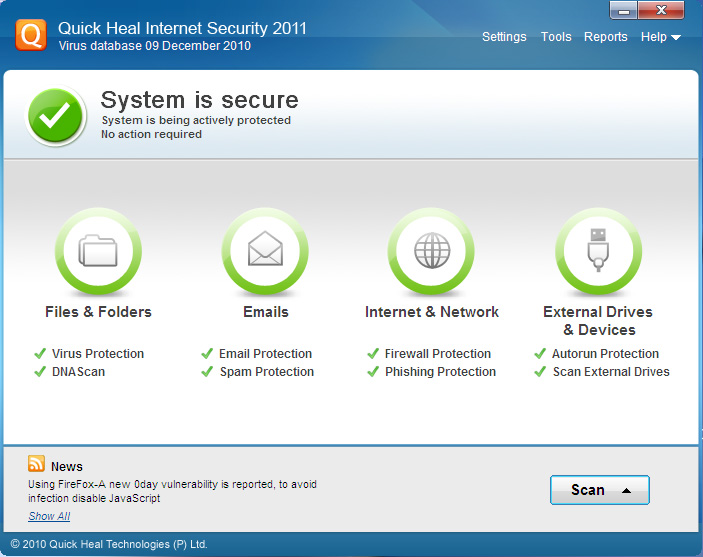Click the Show All news link
This screenshot has height=557, width=703.
(x=49, y=516)
